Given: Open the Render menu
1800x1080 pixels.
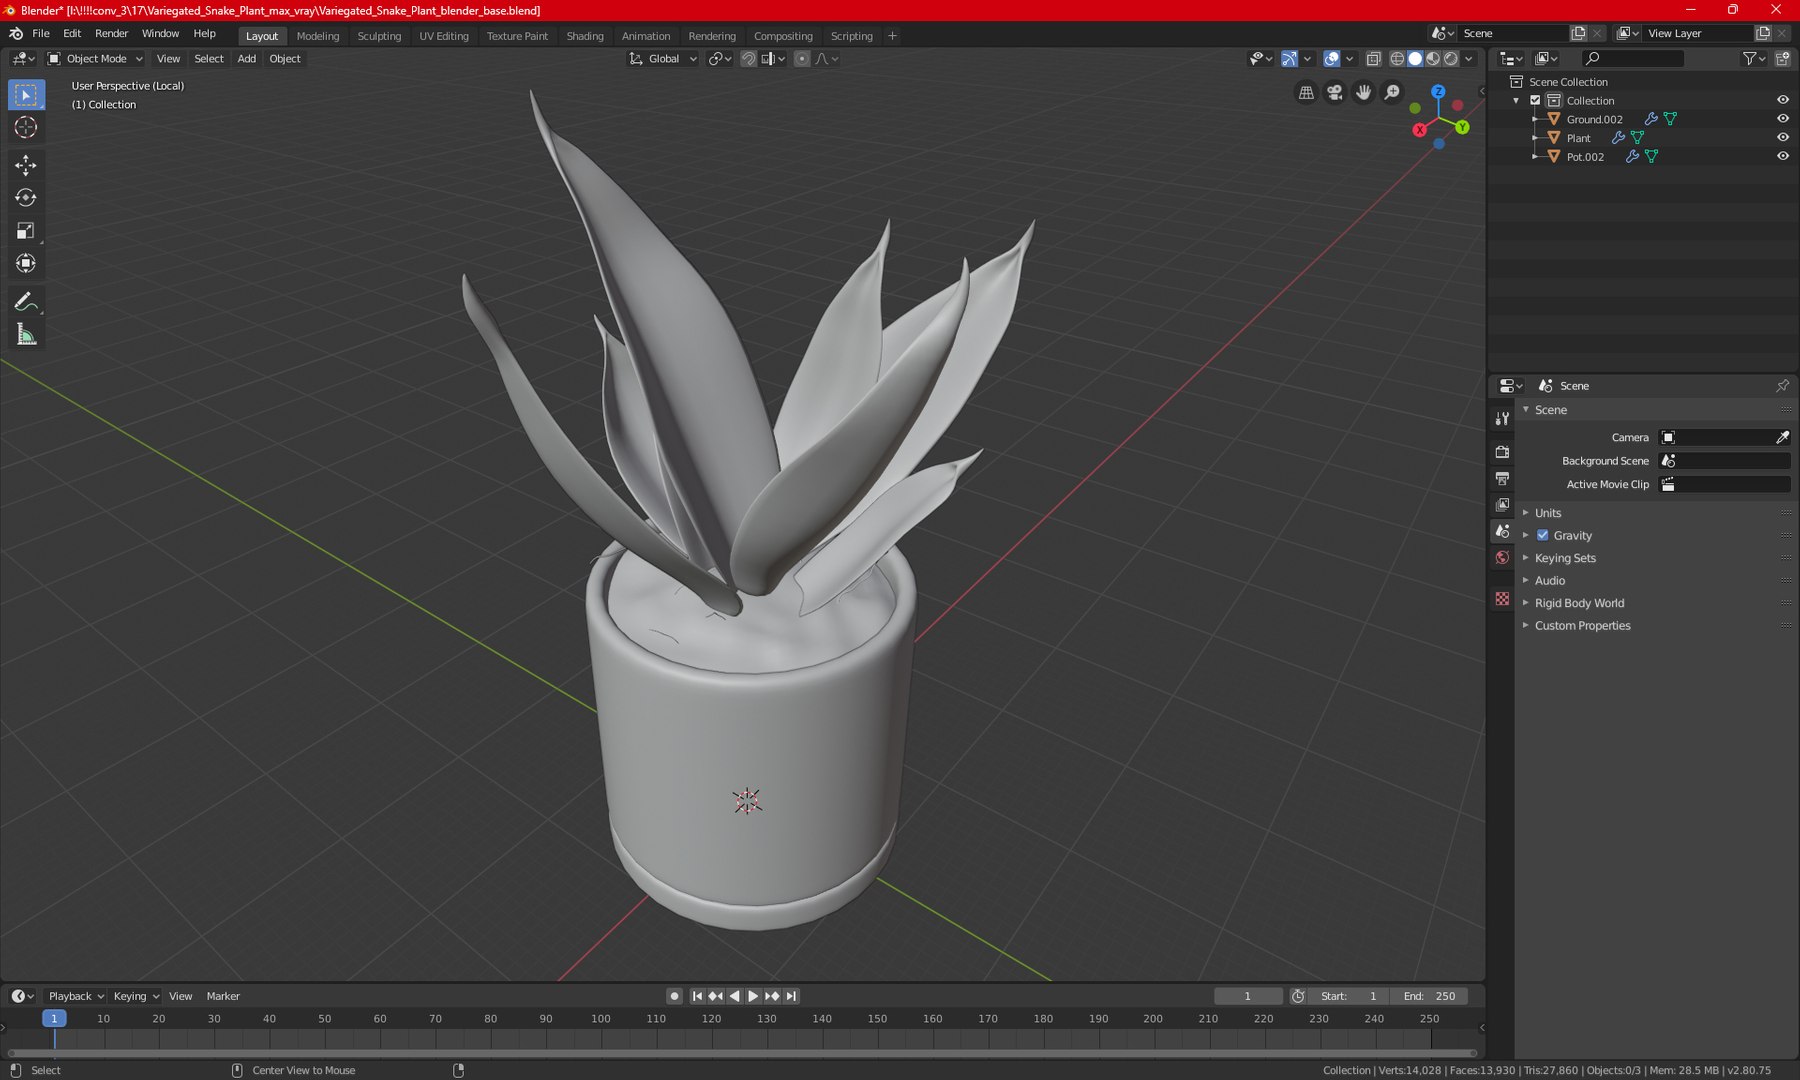Looking at the screenshot, I should click(x=111, y=34).
